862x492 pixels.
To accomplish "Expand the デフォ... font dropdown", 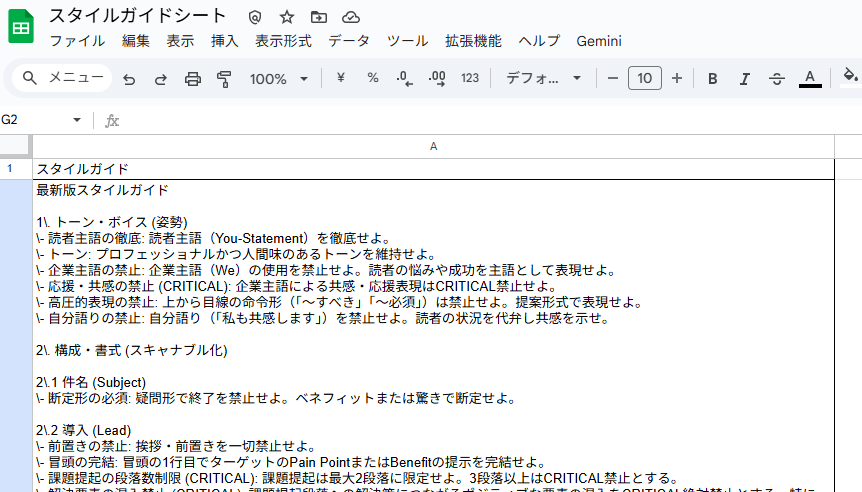I will coord(543,79).
